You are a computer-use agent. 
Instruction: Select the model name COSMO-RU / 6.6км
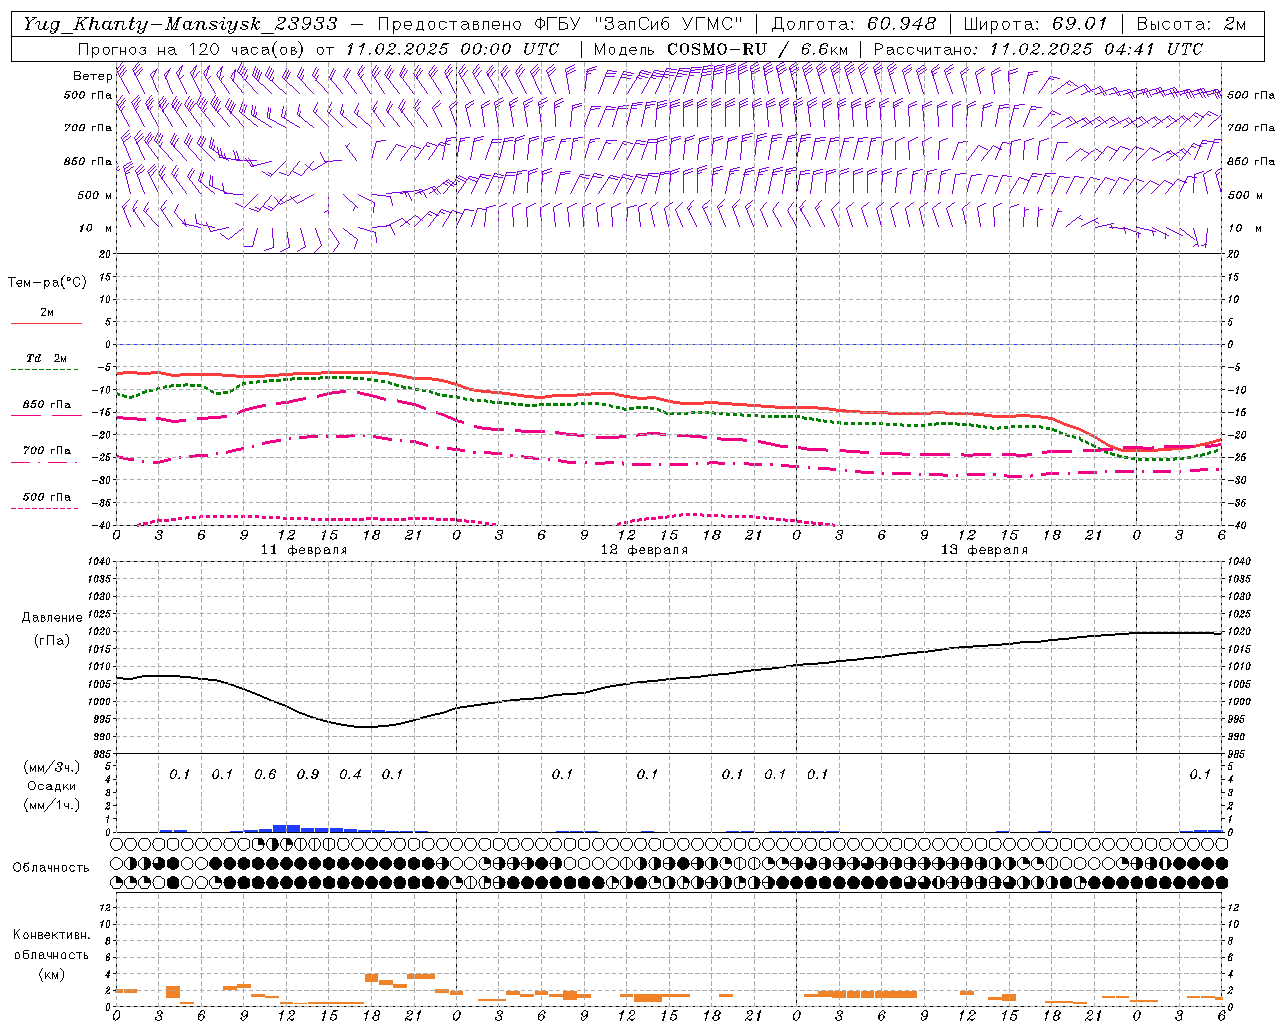760,49
